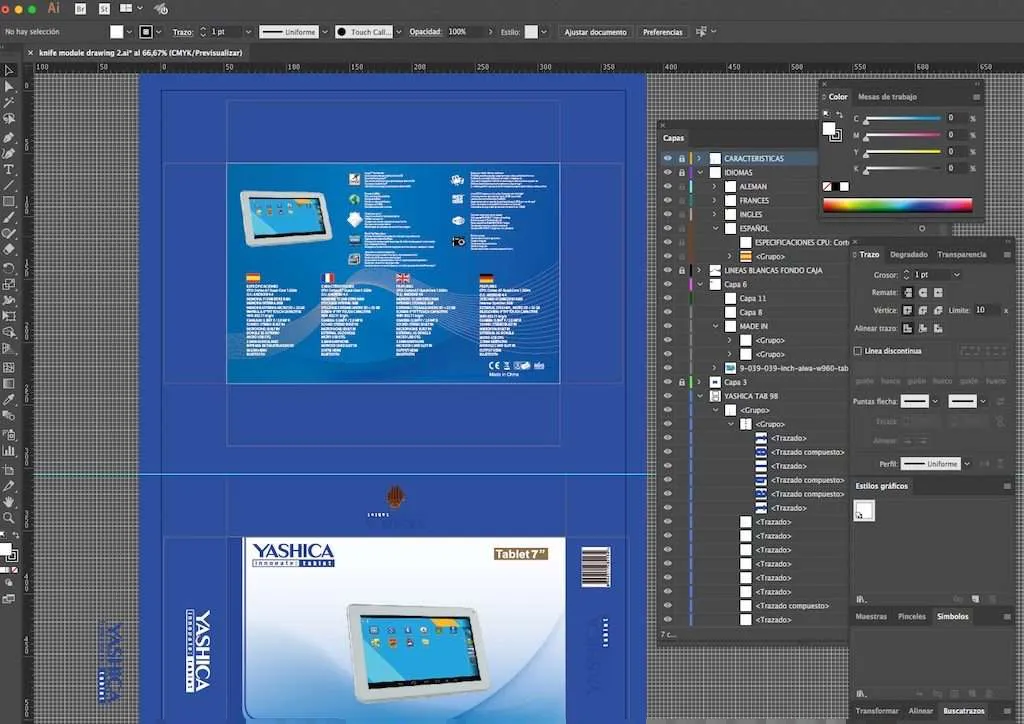
Task: Grab the Hand tool
Action: (10, 503)
